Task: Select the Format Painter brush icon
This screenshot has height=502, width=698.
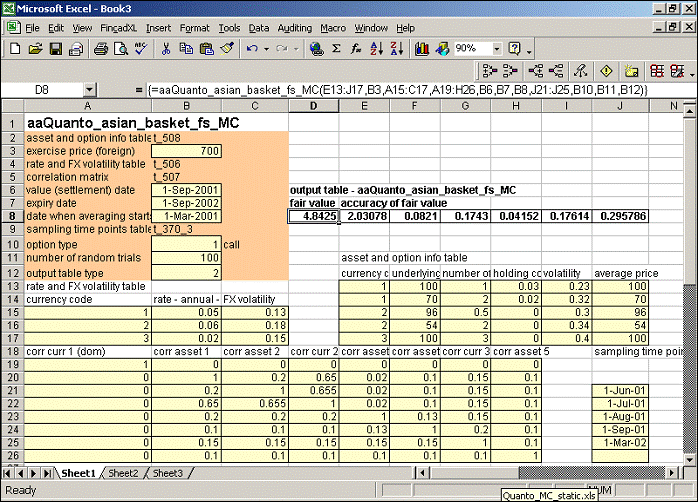Action: (227, 49)
